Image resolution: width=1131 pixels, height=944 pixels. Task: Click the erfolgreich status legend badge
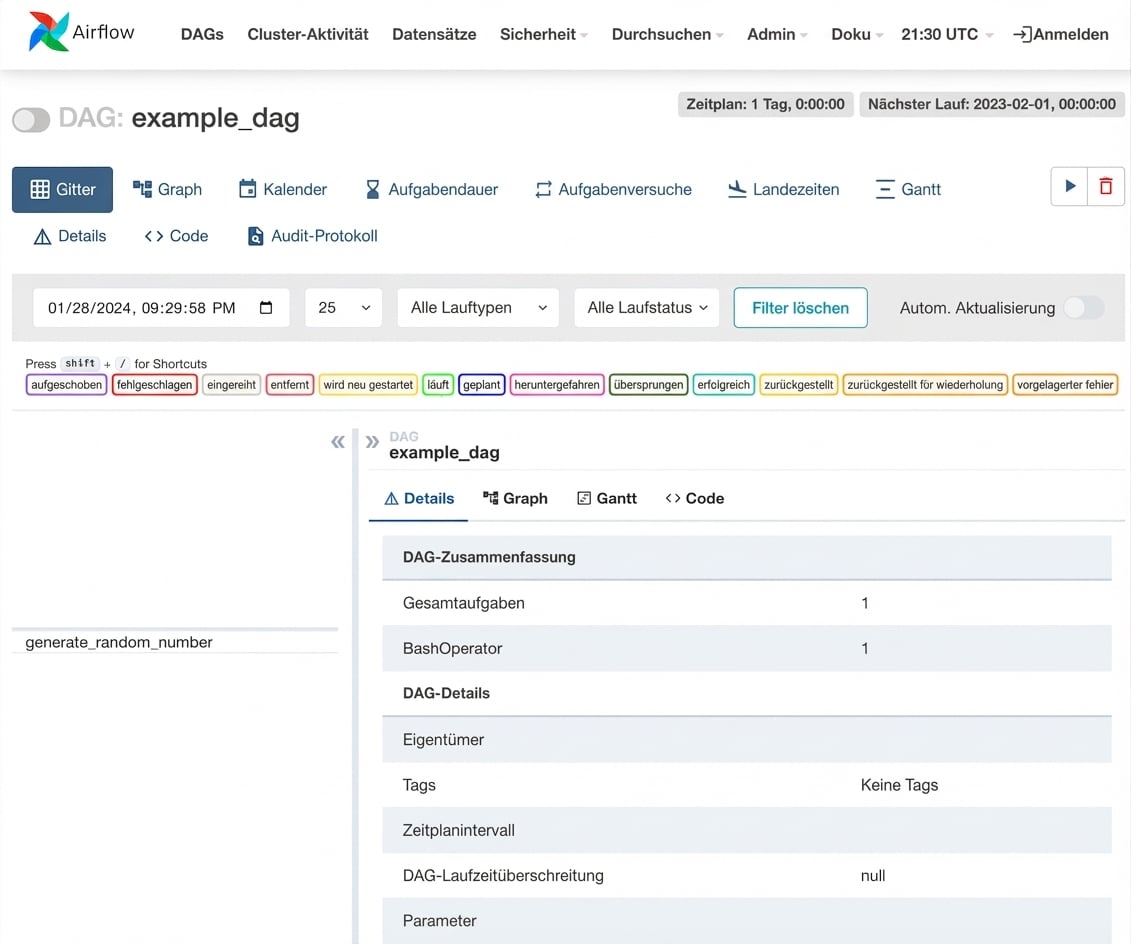[x=723, y=385]
